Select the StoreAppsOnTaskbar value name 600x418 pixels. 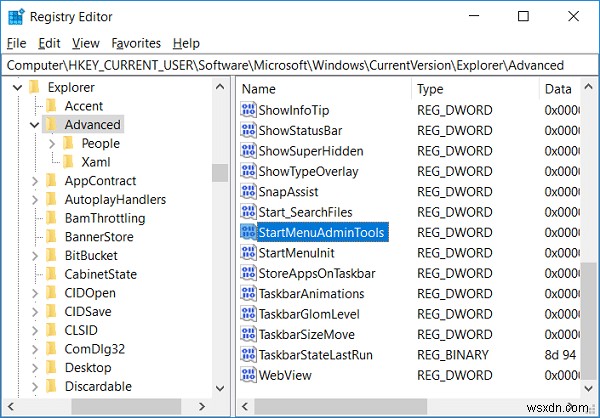pyautogui.click(x=317, y=273)
